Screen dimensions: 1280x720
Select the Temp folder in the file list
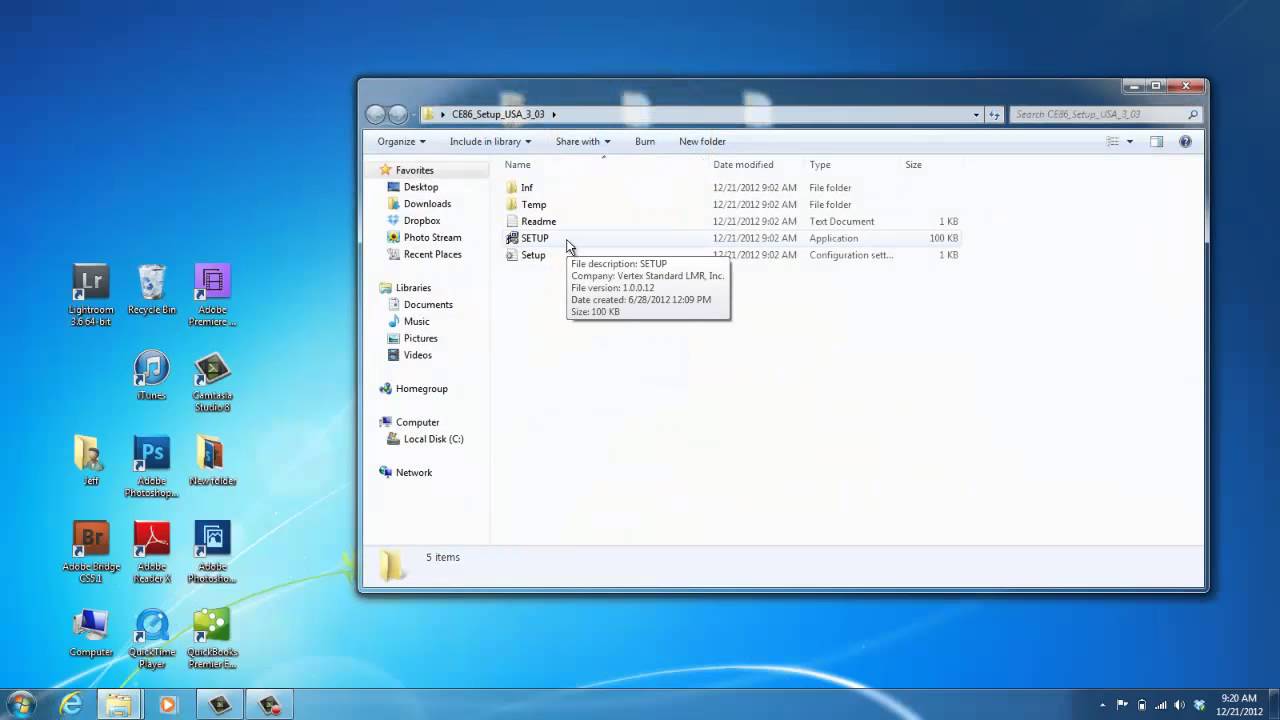coord(732,205)
